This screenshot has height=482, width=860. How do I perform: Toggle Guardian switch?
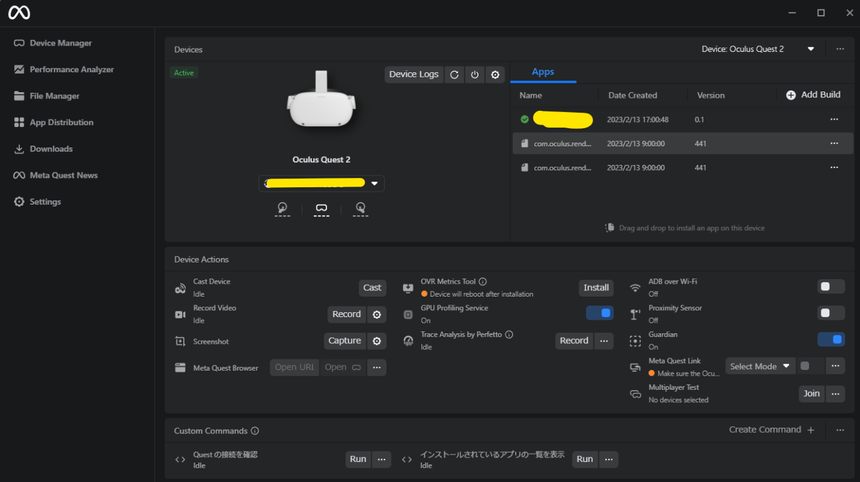coord(830,339)
